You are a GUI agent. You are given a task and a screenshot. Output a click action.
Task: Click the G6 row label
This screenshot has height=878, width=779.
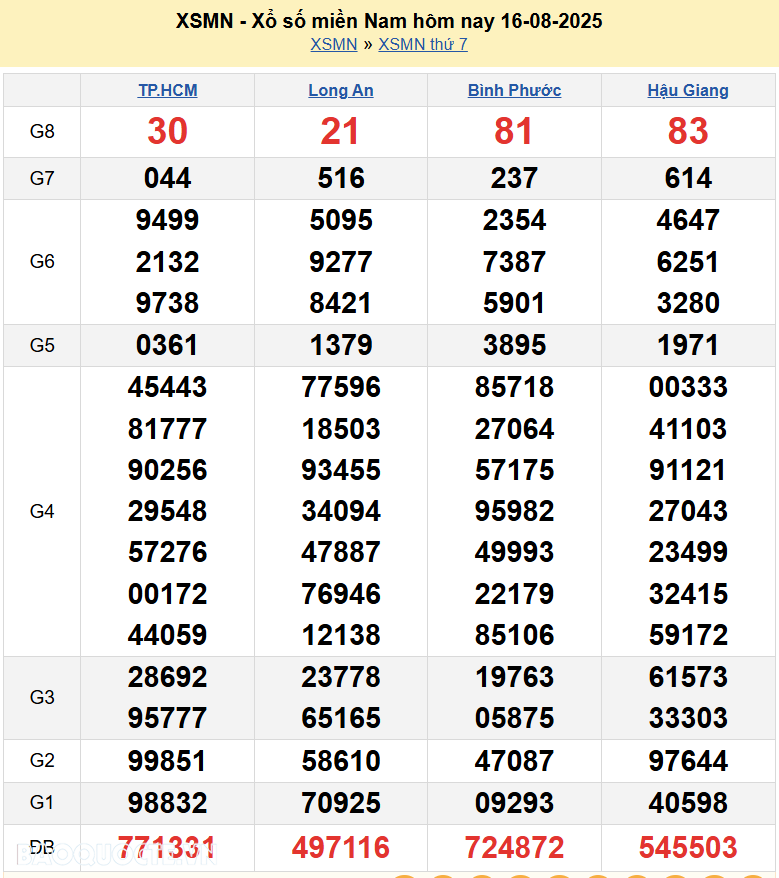point(42,261)
